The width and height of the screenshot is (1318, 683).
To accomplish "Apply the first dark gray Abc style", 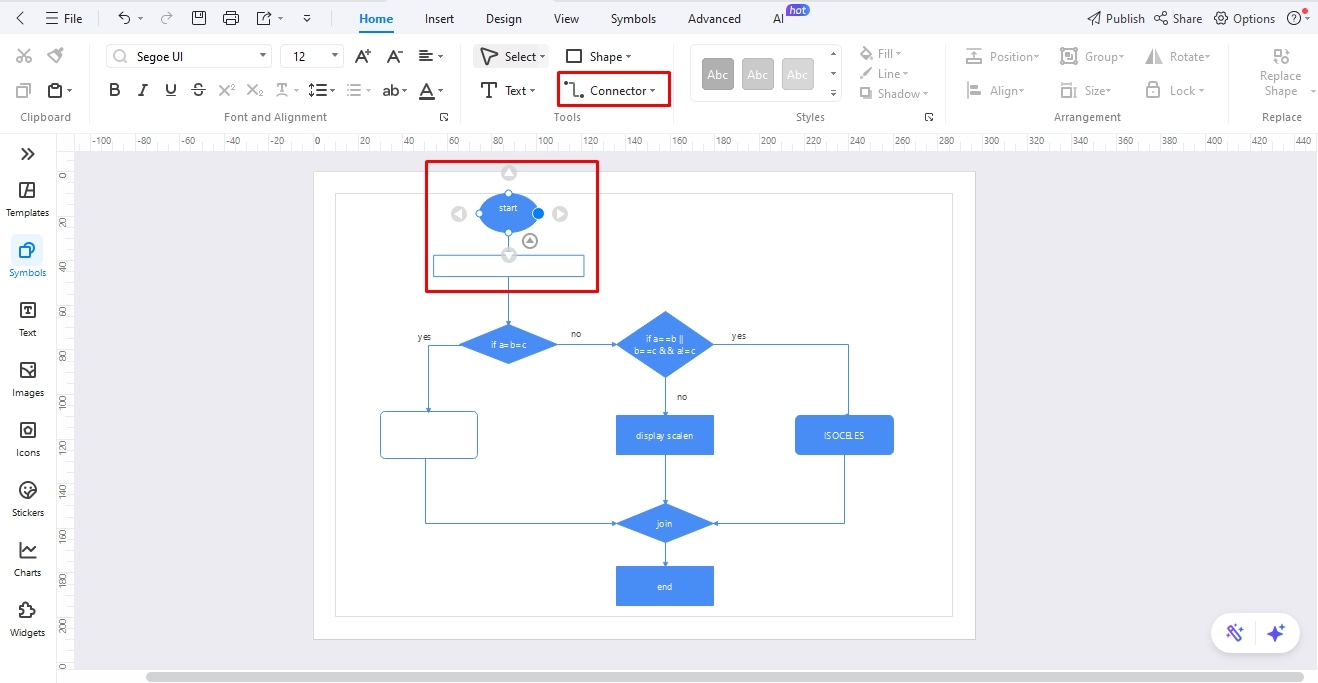I will (x=718, y=74).
